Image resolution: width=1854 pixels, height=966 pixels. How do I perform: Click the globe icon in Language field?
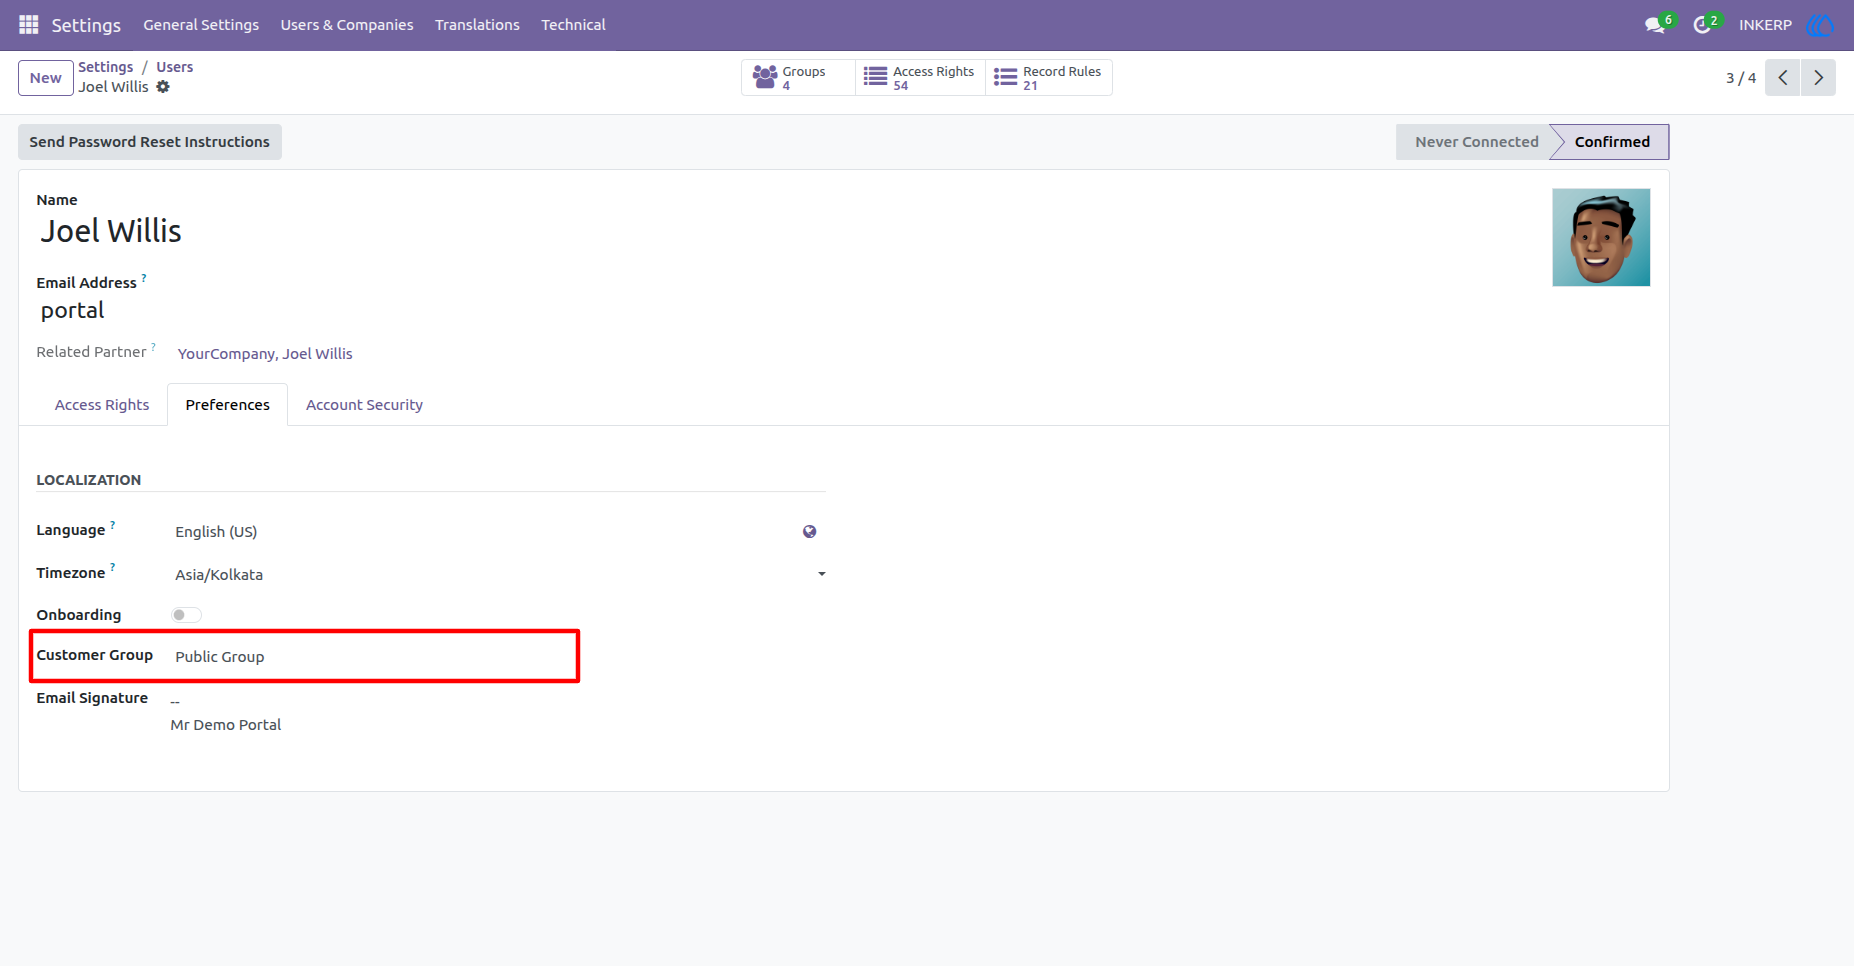[810, 532]
